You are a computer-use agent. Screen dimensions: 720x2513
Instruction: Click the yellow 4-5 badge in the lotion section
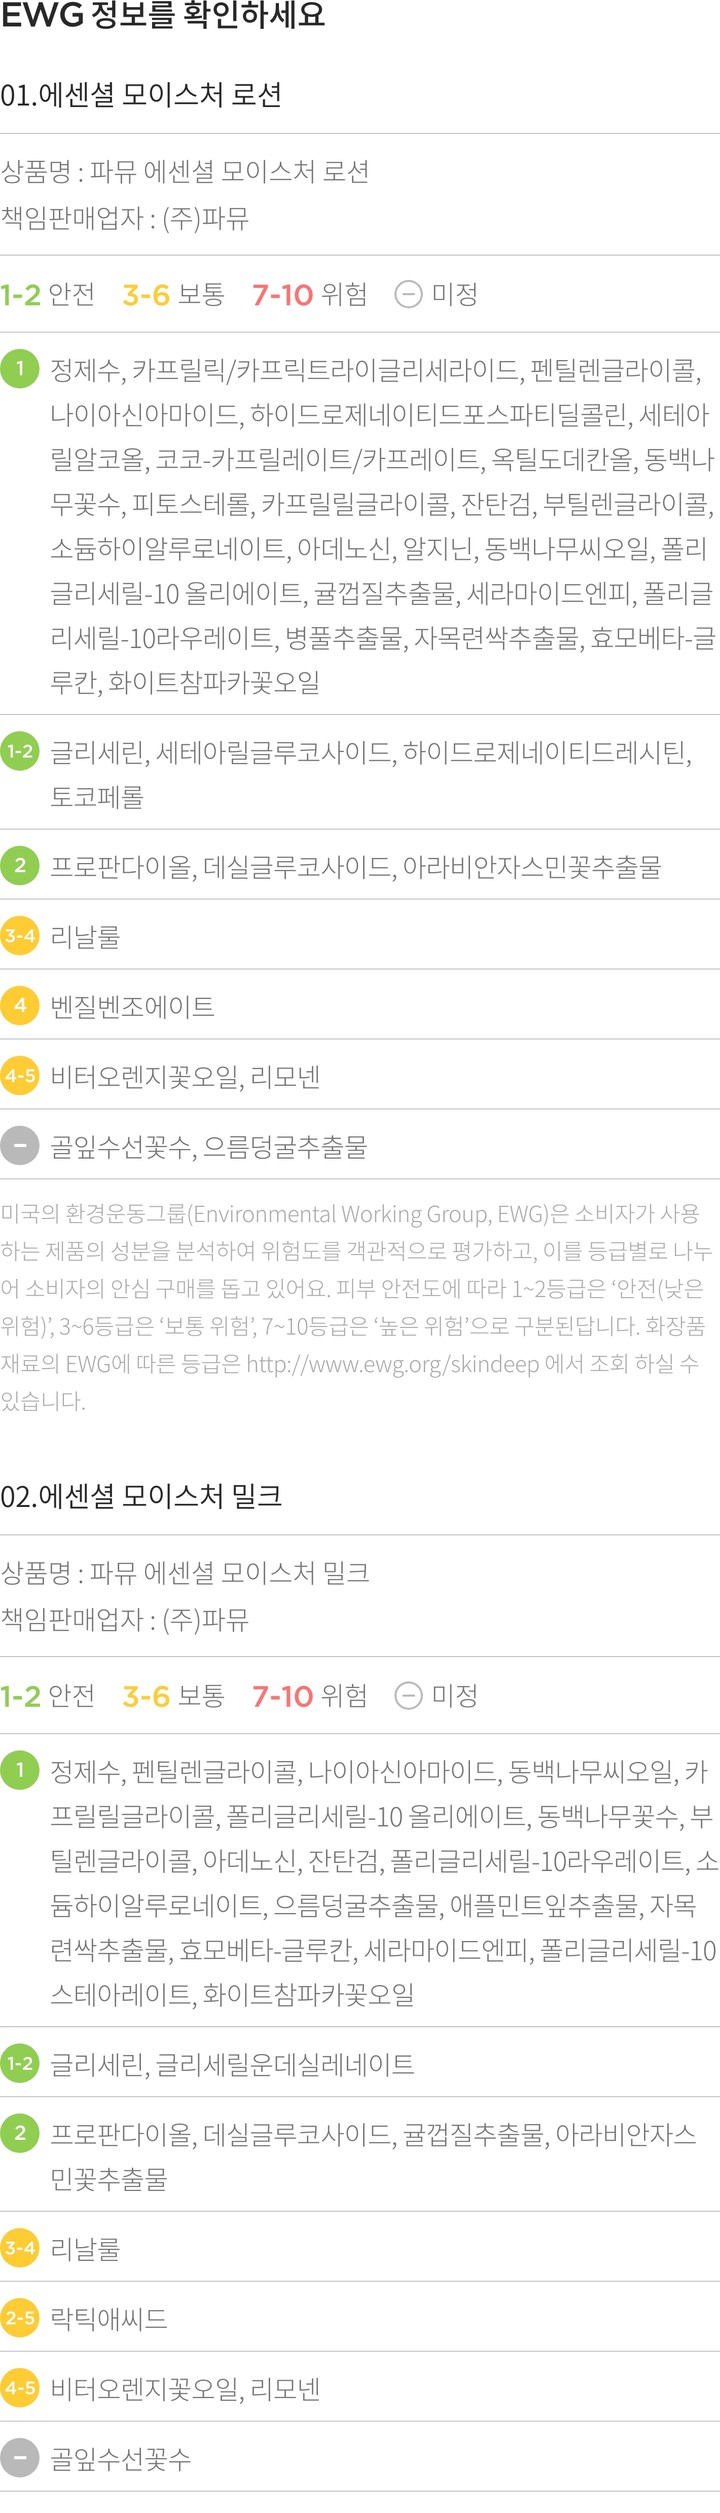pos(19,1076)
